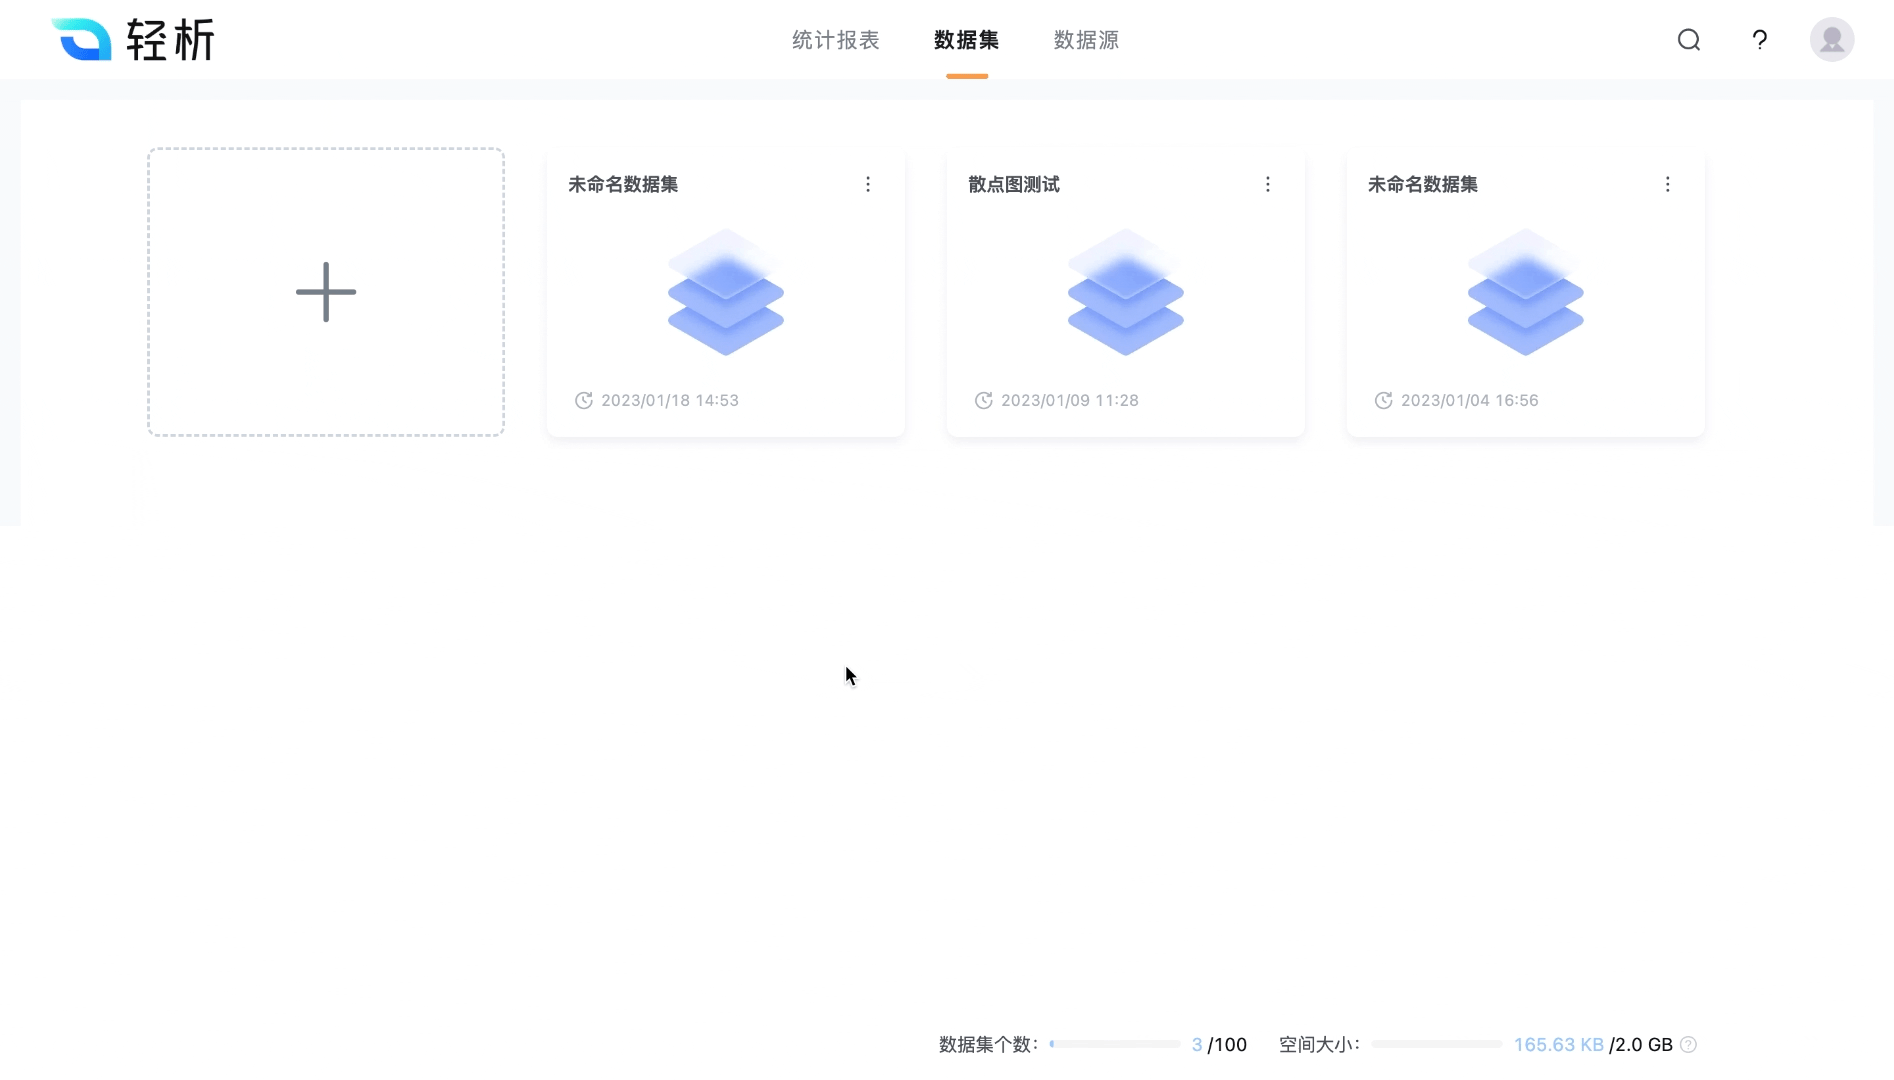The height and width of the screenshot is (1080, 1894).
Task: Click the 轻析 logo
Action: pos(133,40)
